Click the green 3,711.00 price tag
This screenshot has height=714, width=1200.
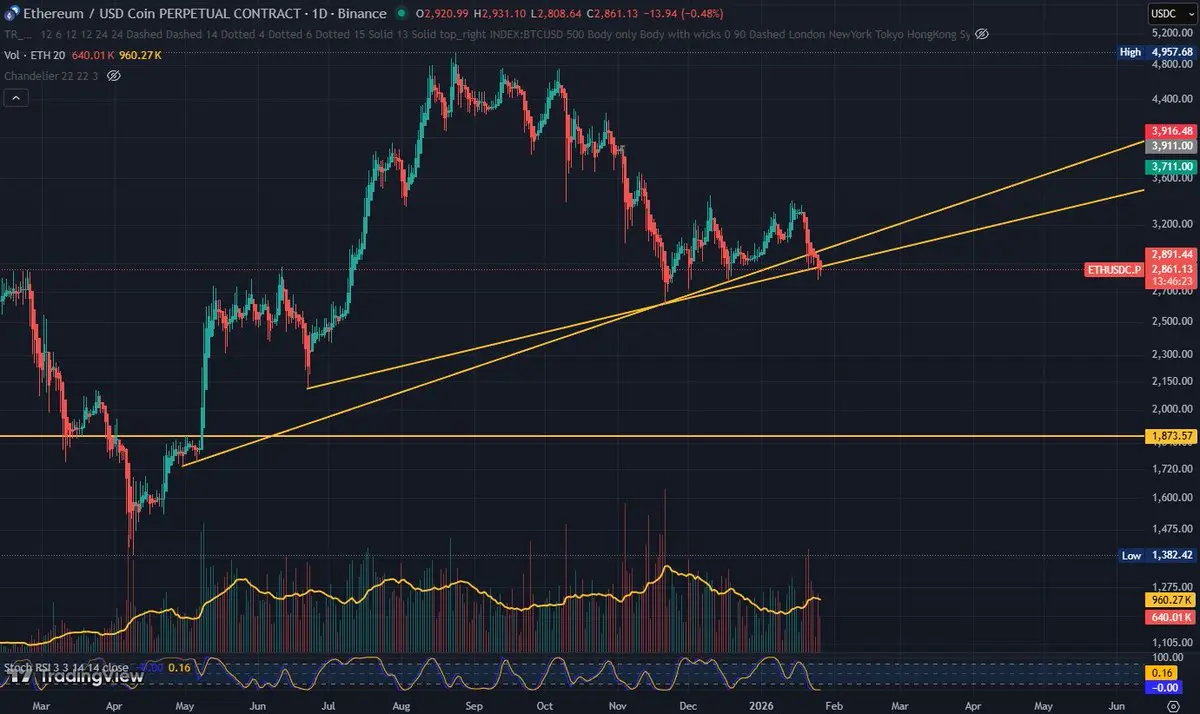click(x=1170, y=166)
